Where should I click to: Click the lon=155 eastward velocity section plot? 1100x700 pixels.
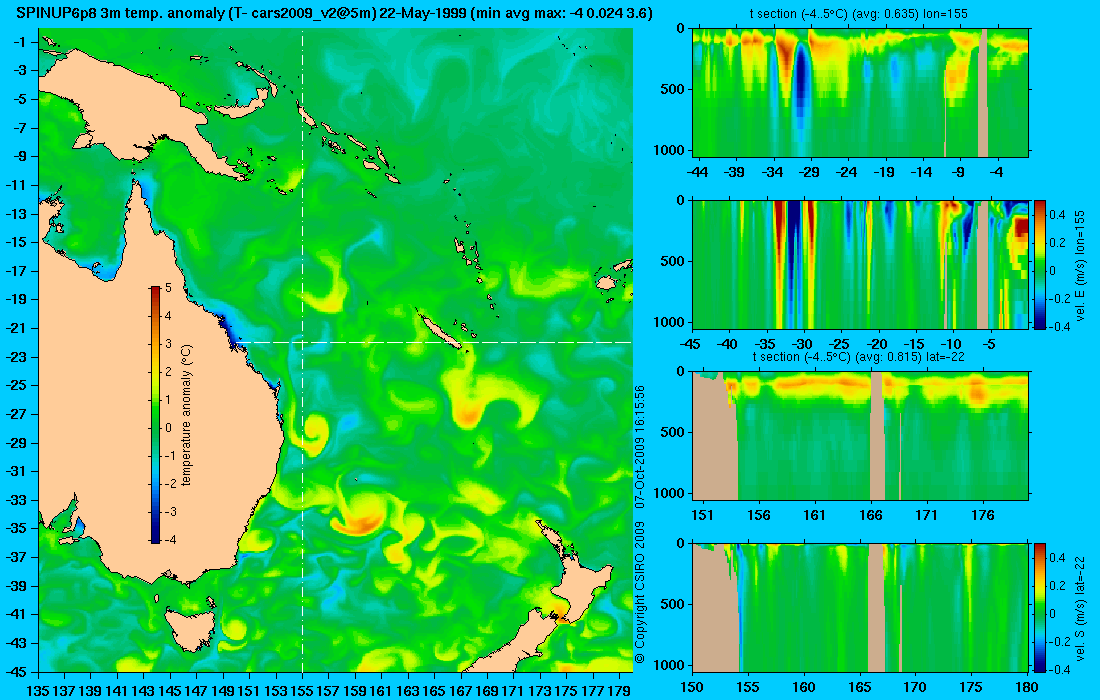point(860,264)
